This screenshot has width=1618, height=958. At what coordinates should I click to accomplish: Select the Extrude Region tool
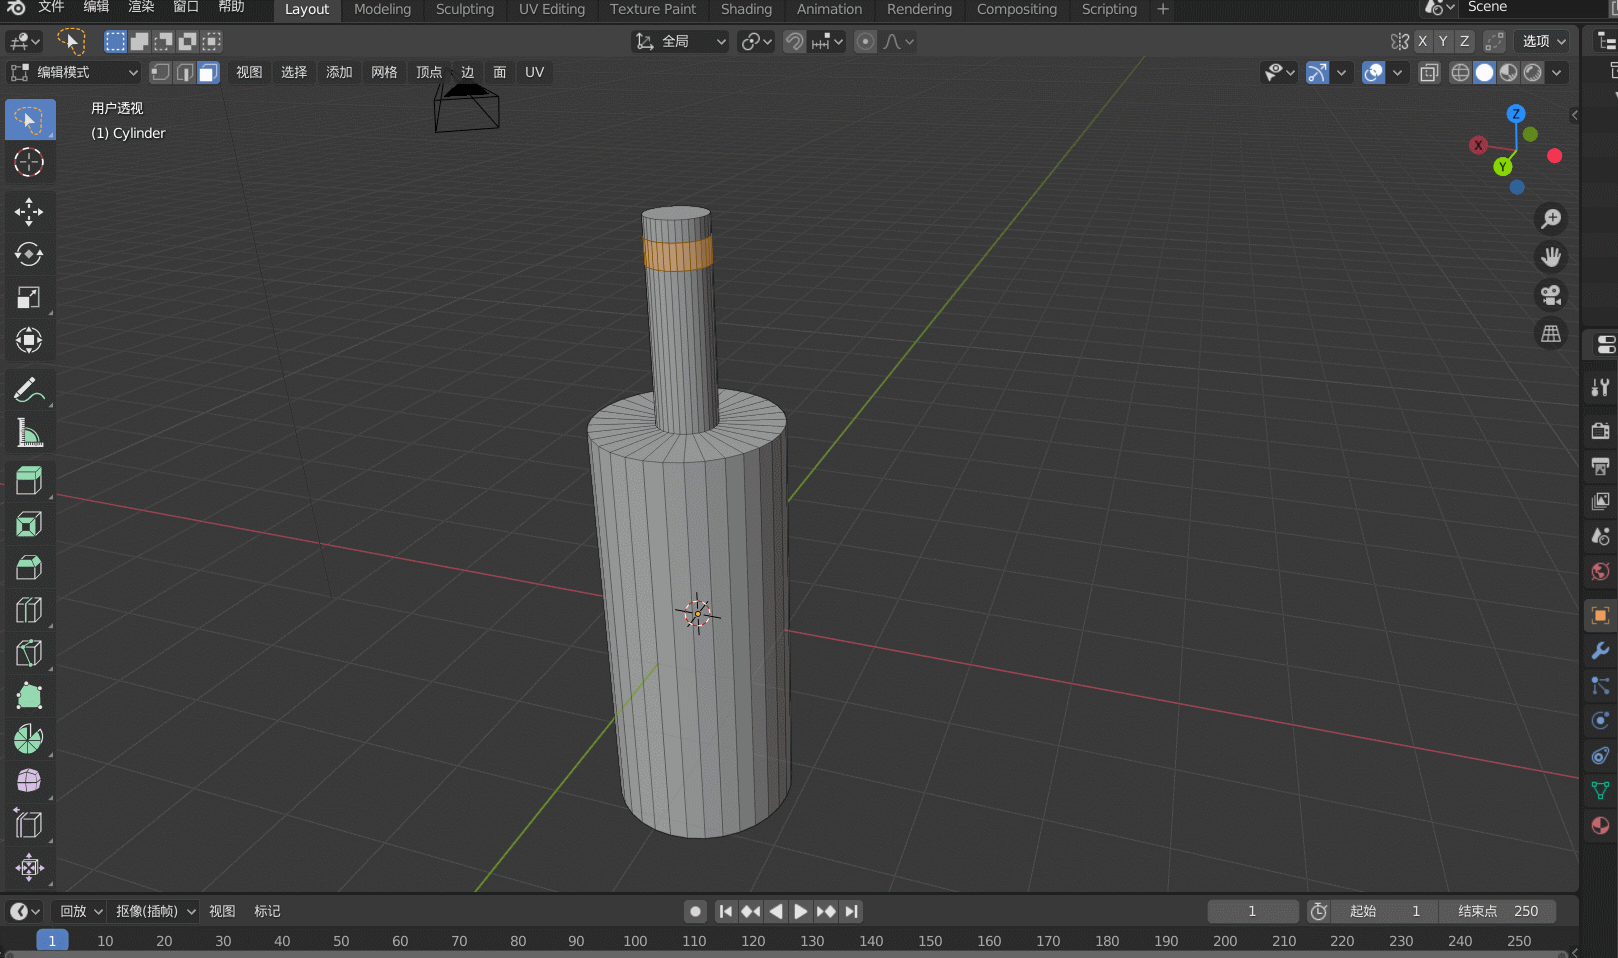pyautogui.click(x=29, y=481)
